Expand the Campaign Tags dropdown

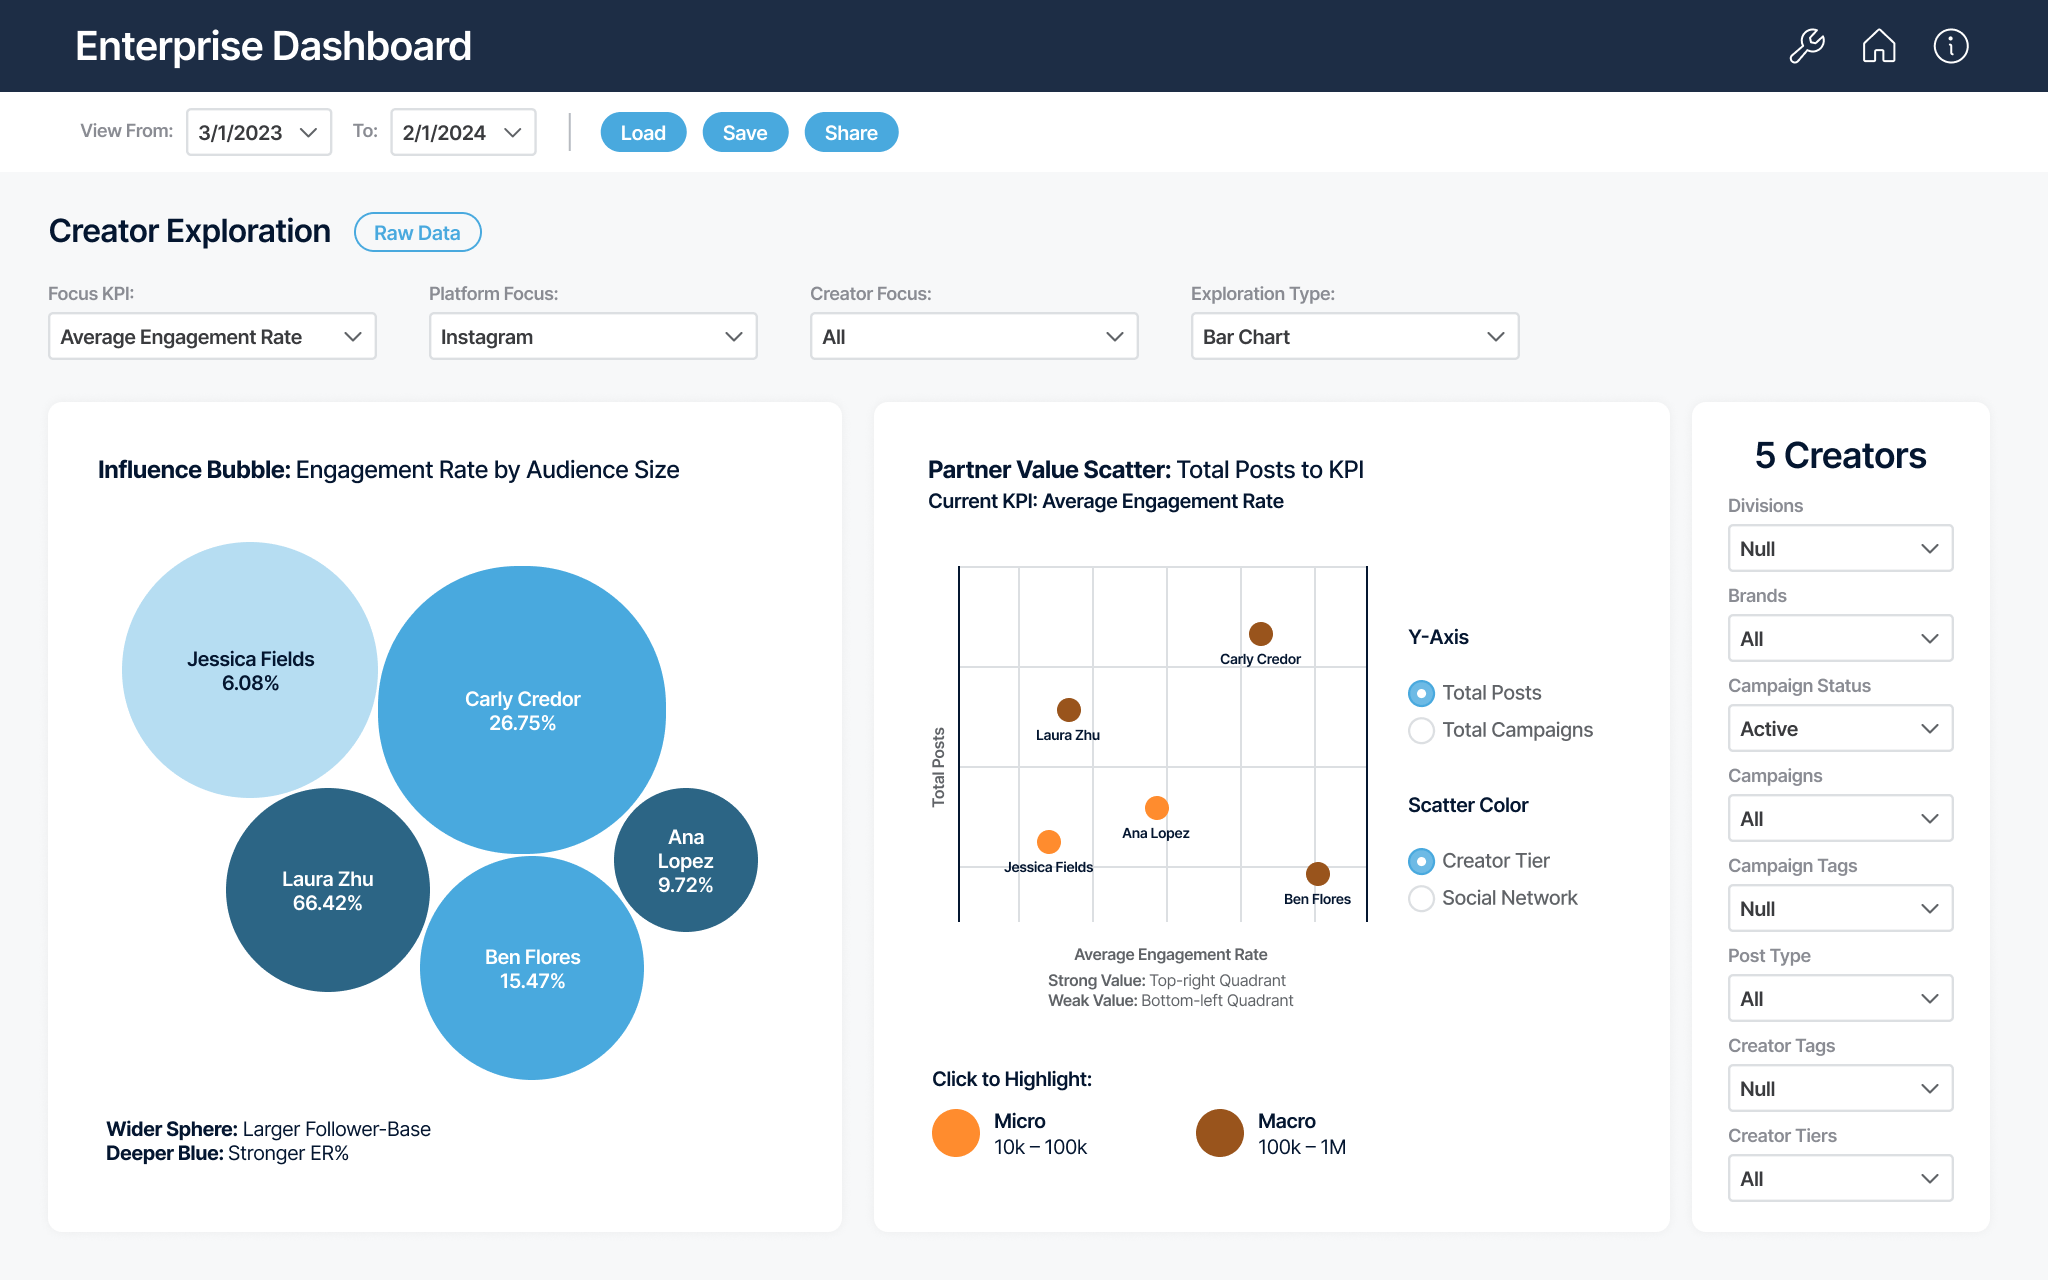1840,908
